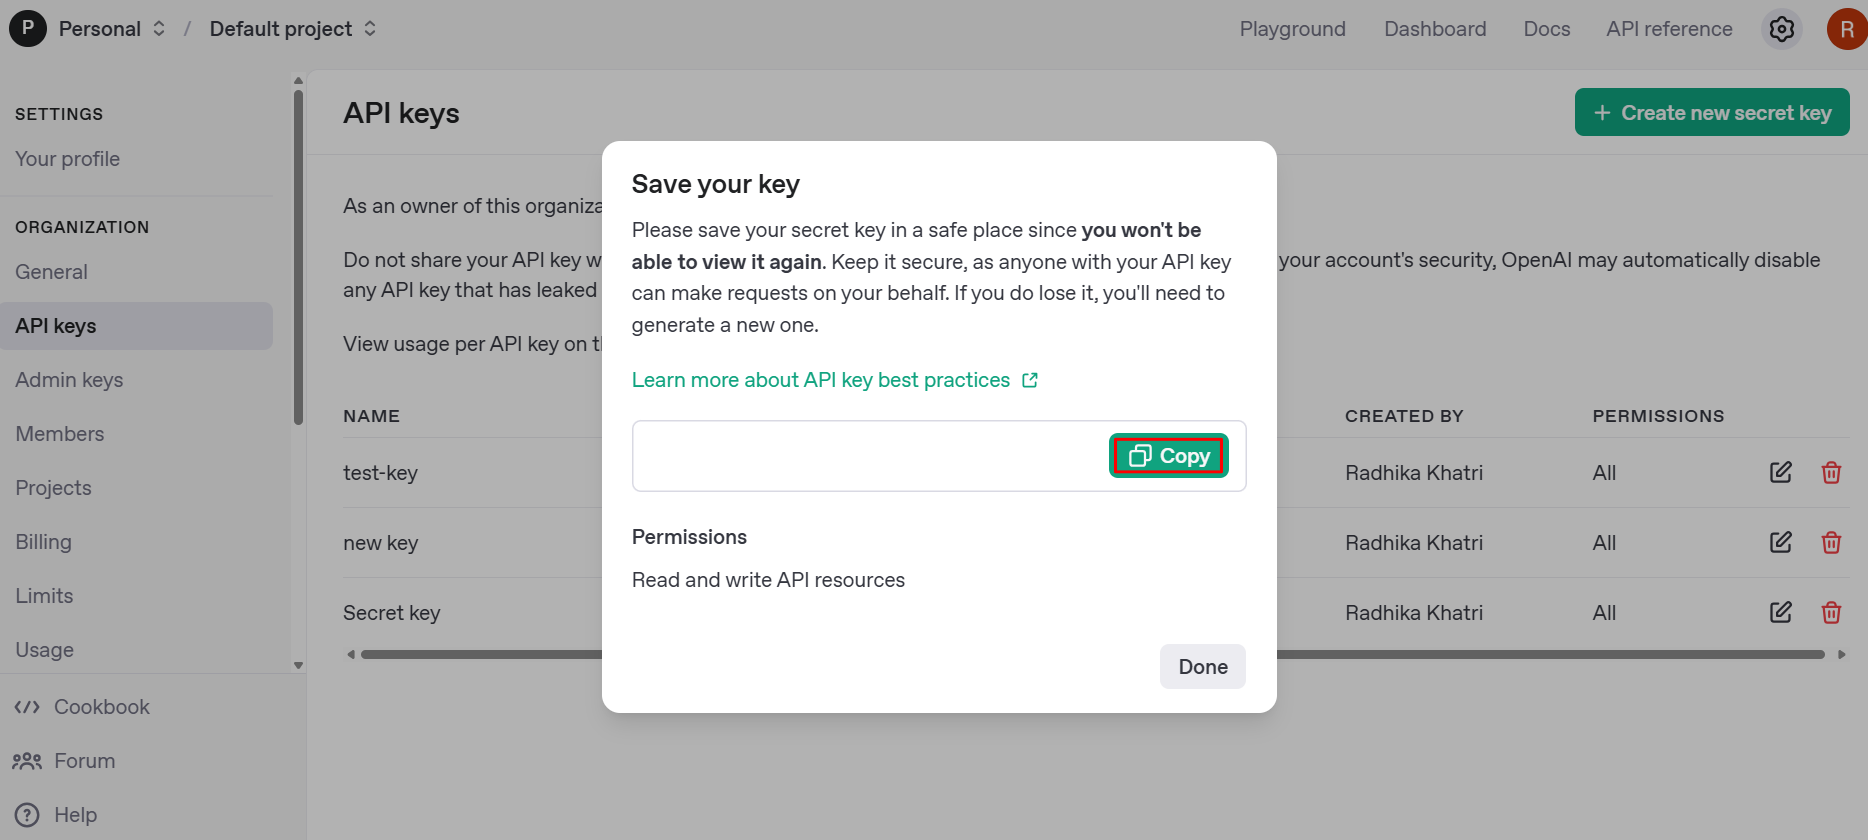The width and height of the screenshot is (1868, 840).
Task: Click the Cookbook code icon
Action: (27, 707)
